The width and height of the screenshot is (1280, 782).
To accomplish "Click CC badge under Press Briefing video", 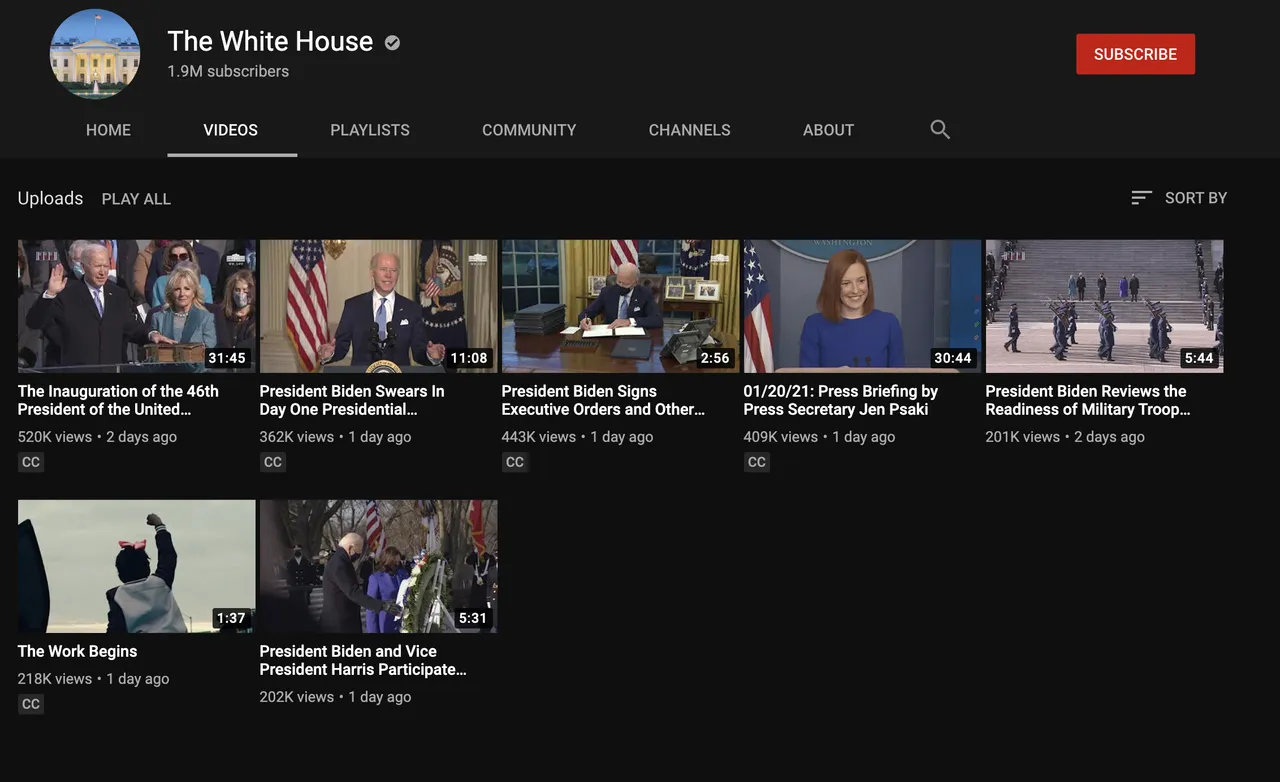I will [757, 462].
